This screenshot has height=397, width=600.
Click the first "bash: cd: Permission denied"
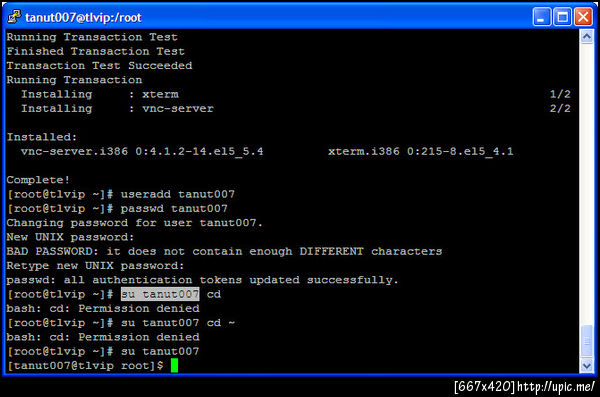click(103, 309)
